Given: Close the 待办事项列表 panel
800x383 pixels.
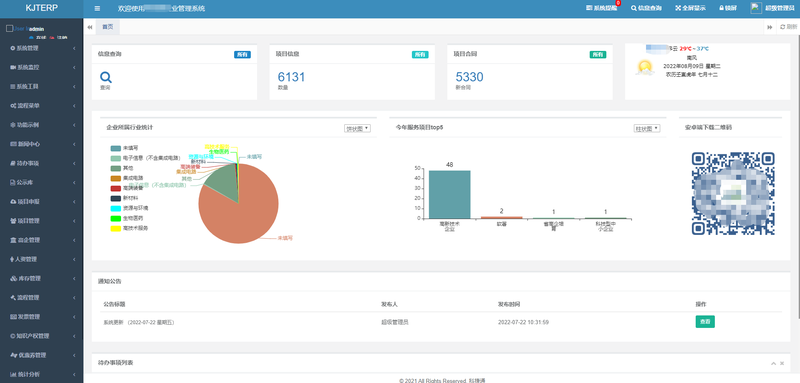Looking at the screenshot, I should tap(782, 363).
